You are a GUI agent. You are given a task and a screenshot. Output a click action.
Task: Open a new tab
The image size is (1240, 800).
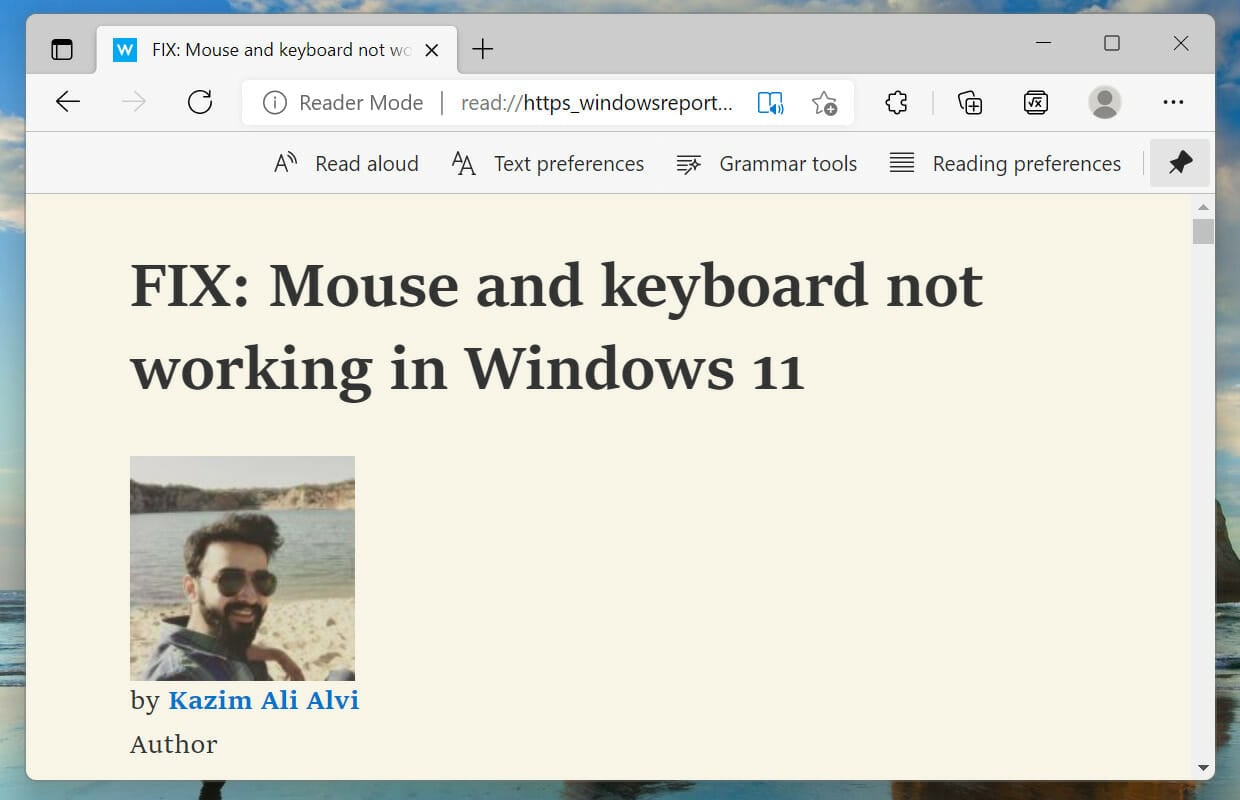(483, 49)
